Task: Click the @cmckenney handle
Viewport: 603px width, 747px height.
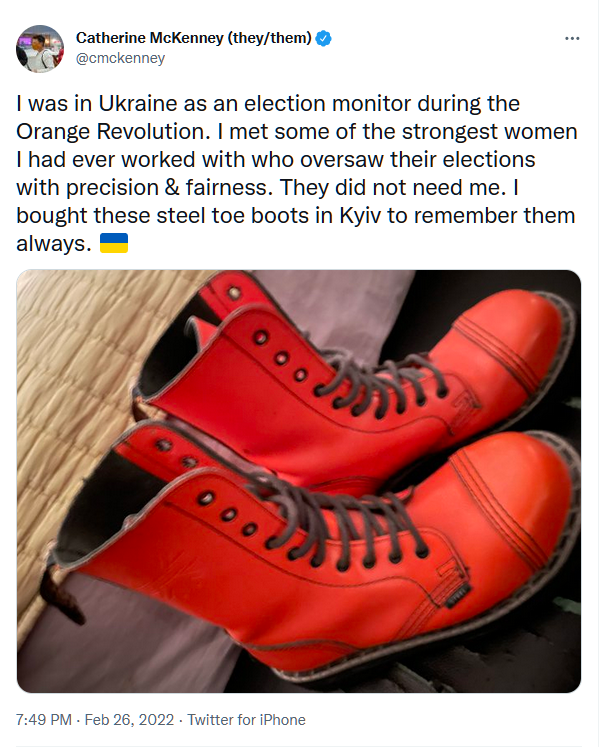Action: 120,58
